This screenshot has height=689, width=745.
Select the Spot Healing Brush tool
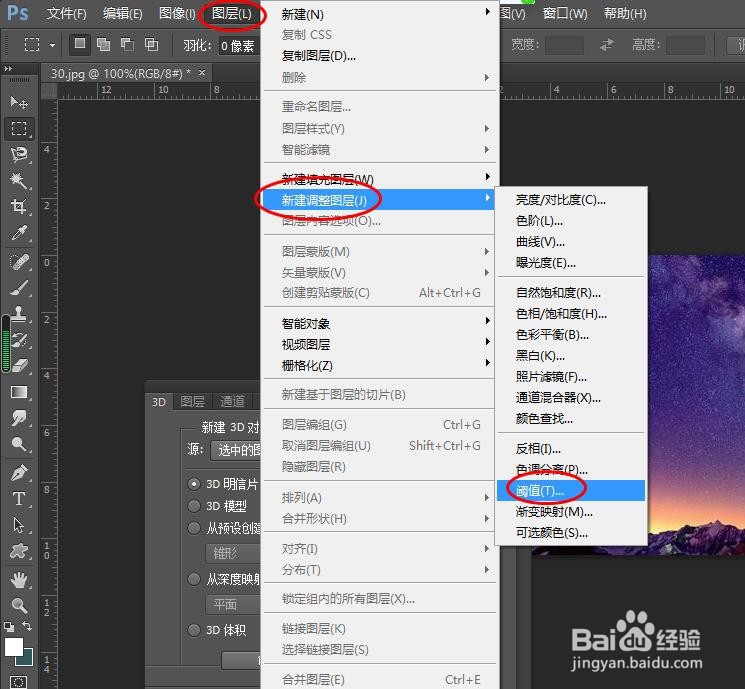tap(19, 262)
